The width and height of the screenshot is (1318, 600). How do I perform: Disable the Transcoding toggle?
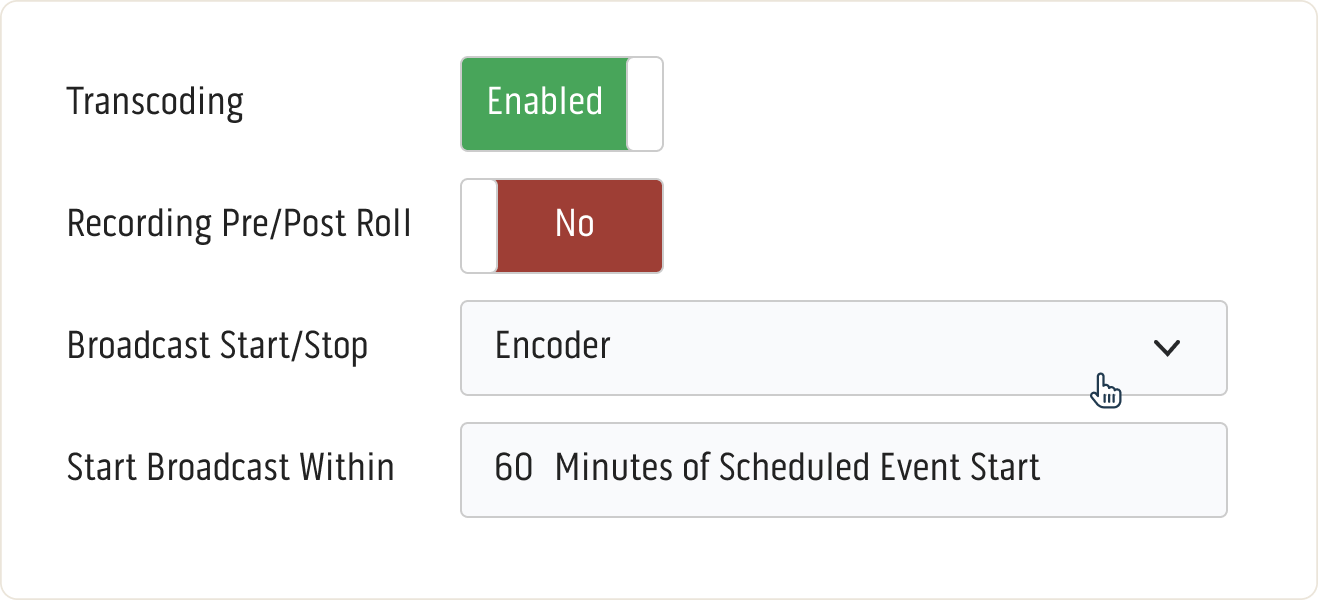(561, 103)
